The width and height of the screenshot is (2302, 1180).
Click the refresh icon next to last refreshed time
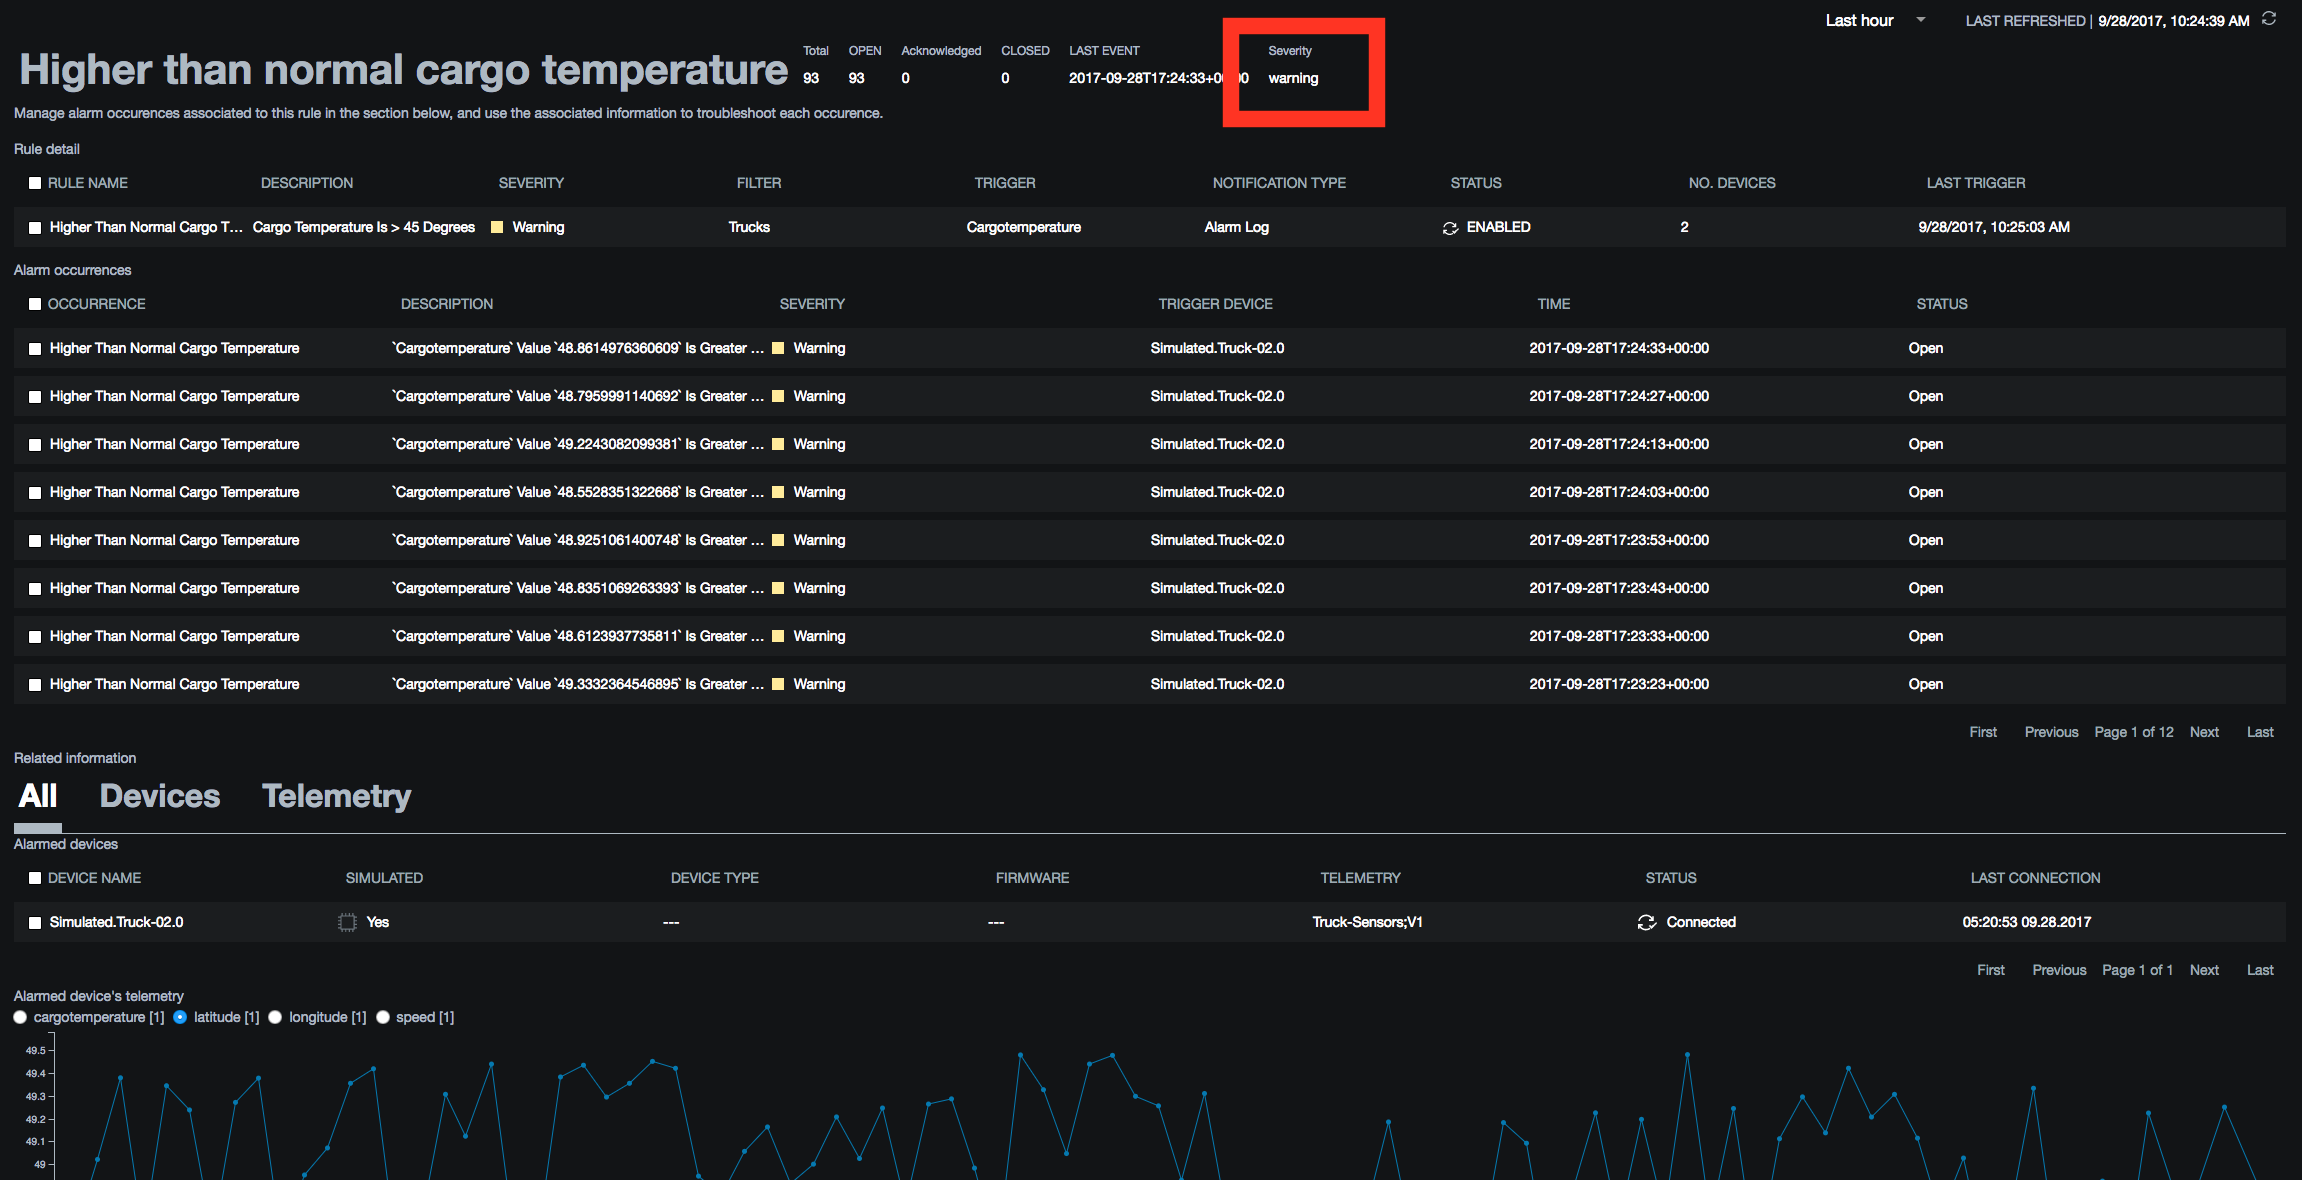2268,19
